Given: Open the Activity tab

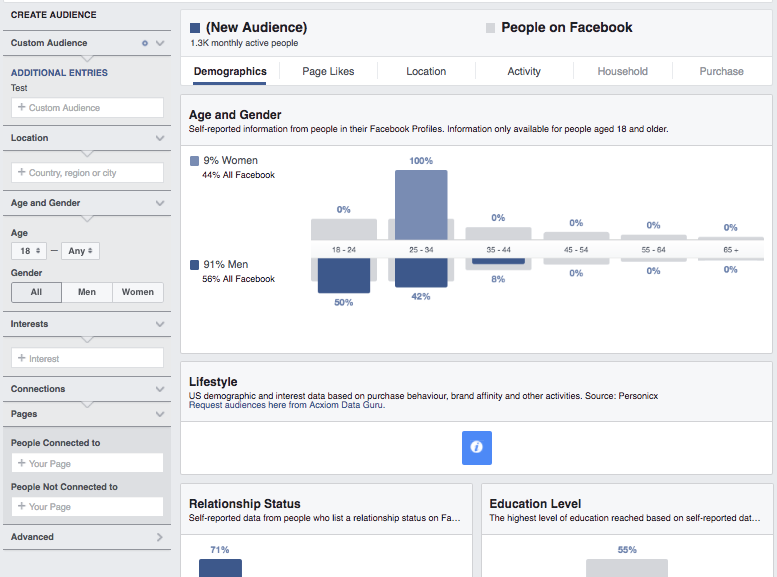Looking at the screenshot, I should pyautogui.click(x=524, y=71).
